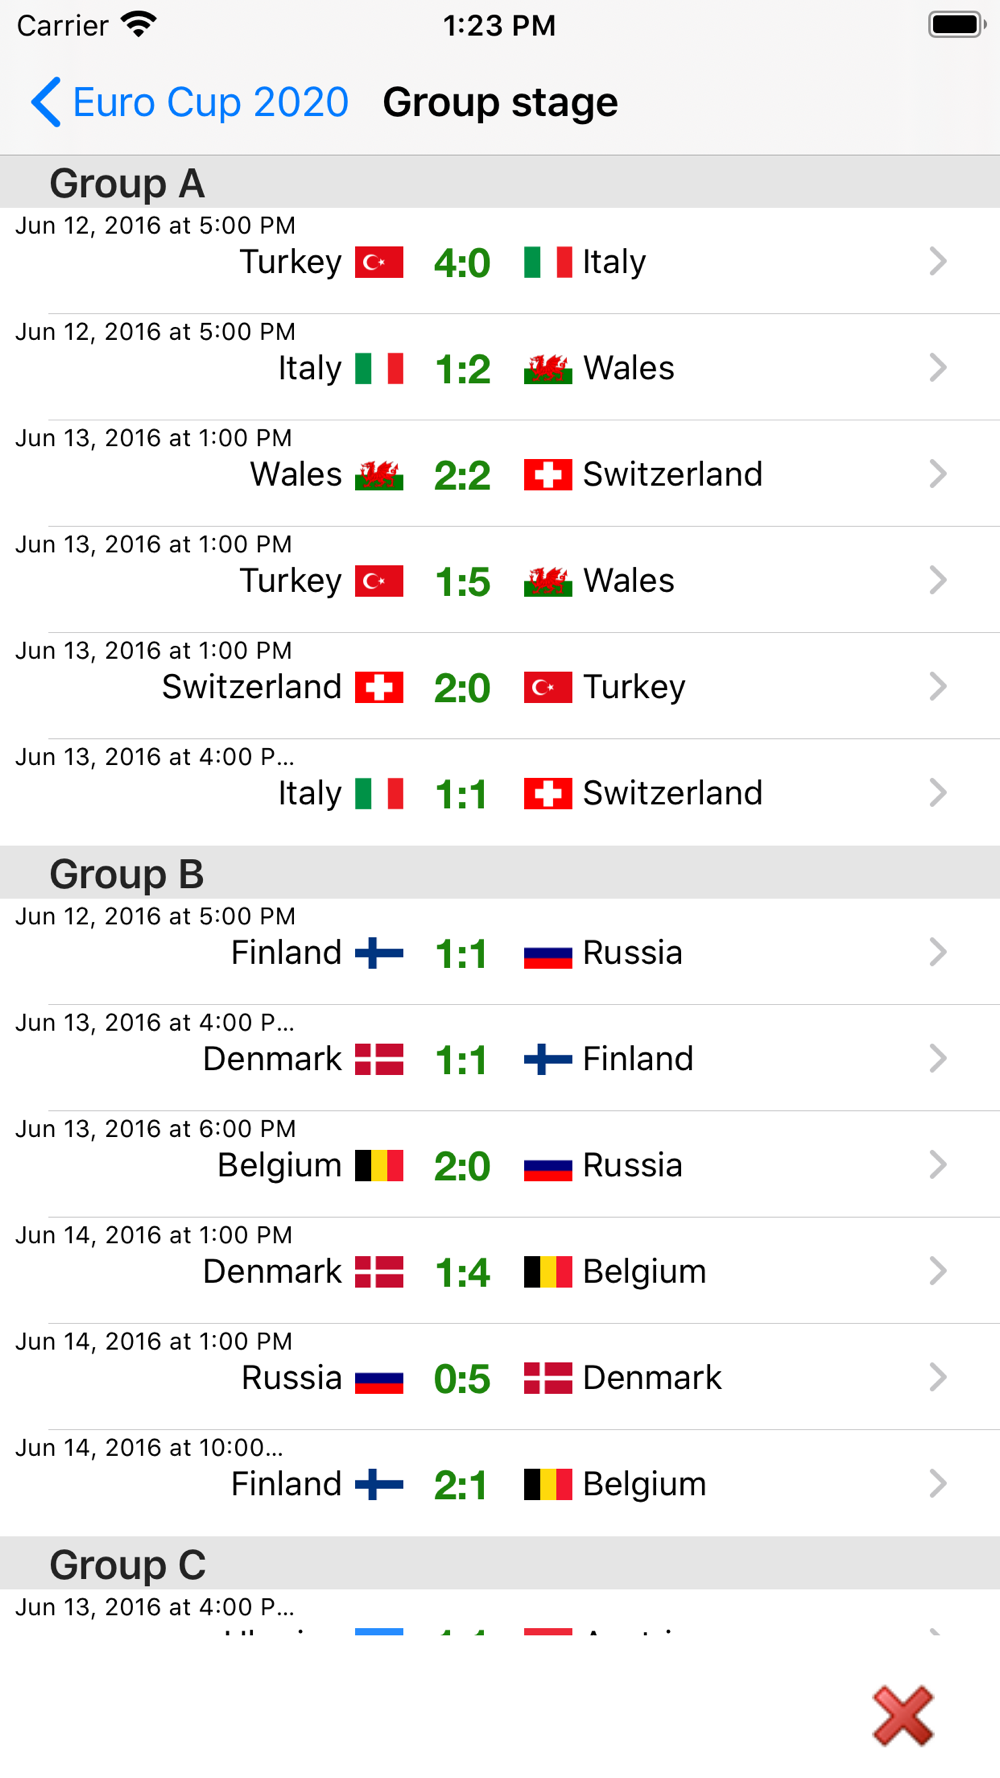
Task: Tap the blue back arrow icon
Action: 46,102
